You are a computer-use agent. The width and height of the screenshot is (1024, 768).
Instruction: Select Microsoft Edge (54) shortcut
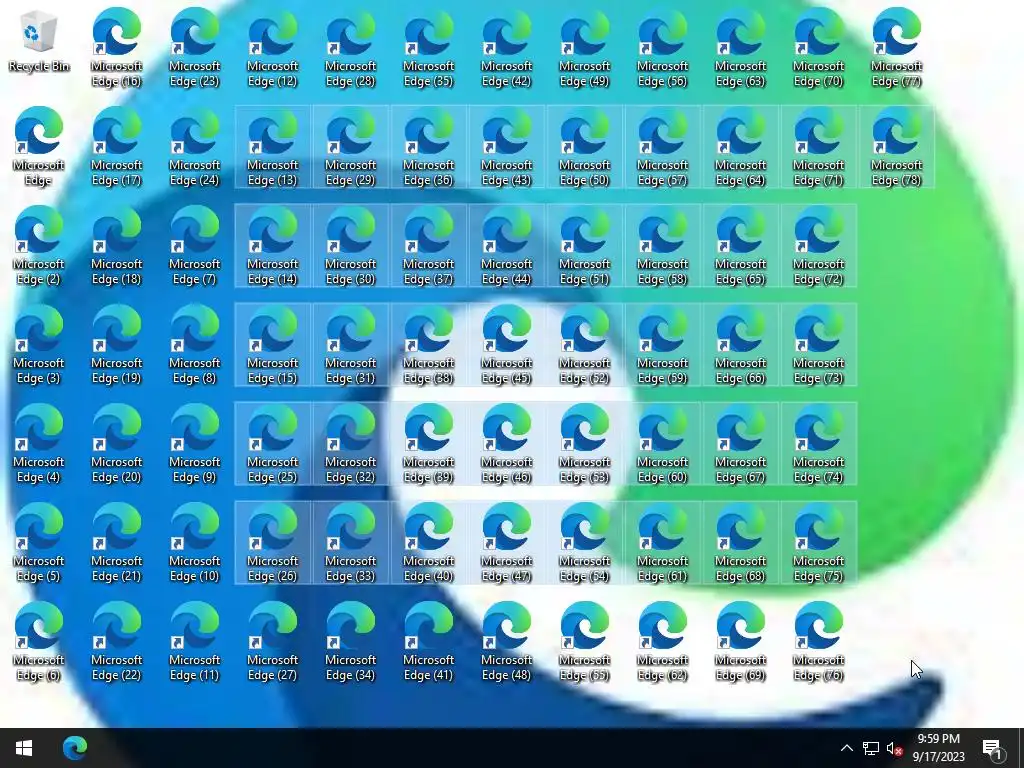(x=584, y=543)
